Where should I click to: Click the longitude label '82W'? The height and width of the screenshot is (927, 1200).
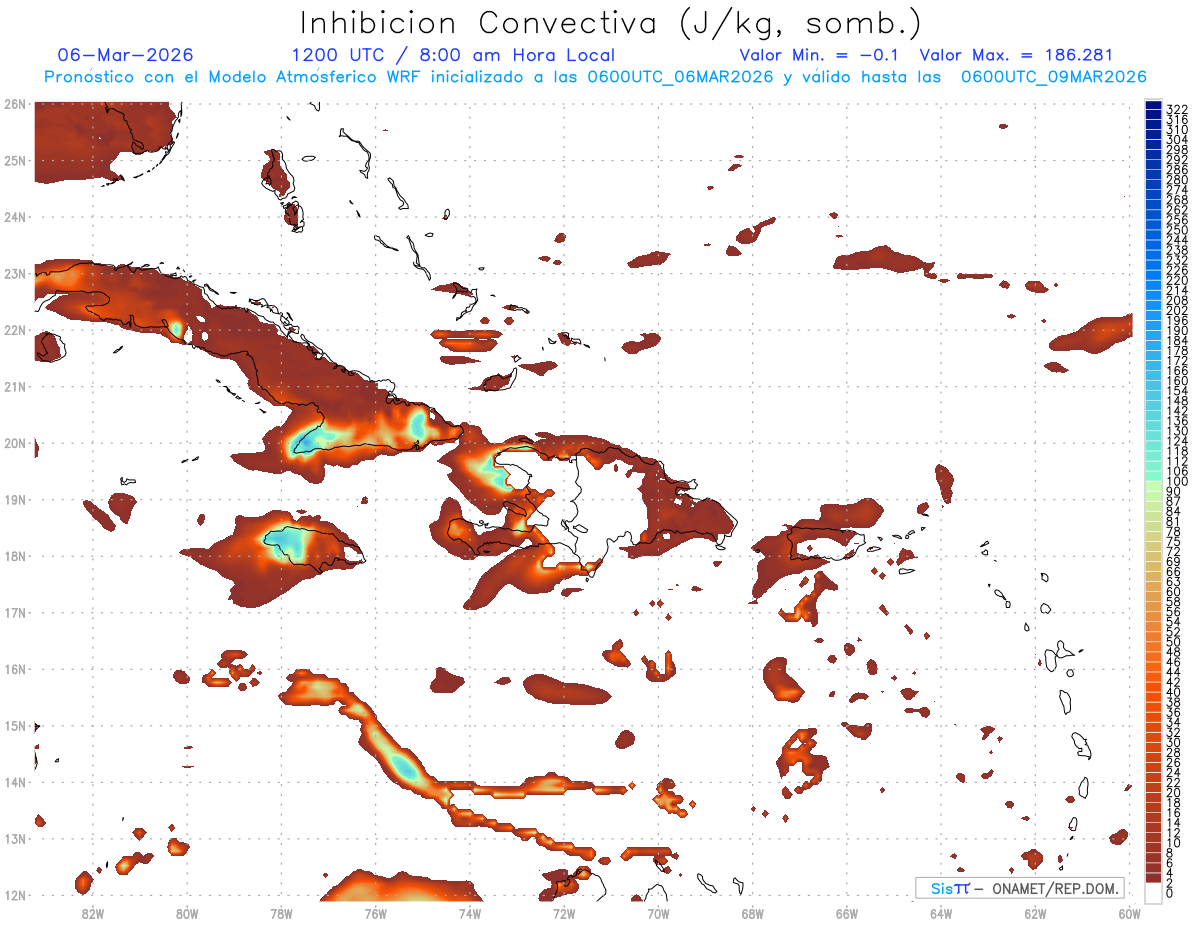pos(93,912)
